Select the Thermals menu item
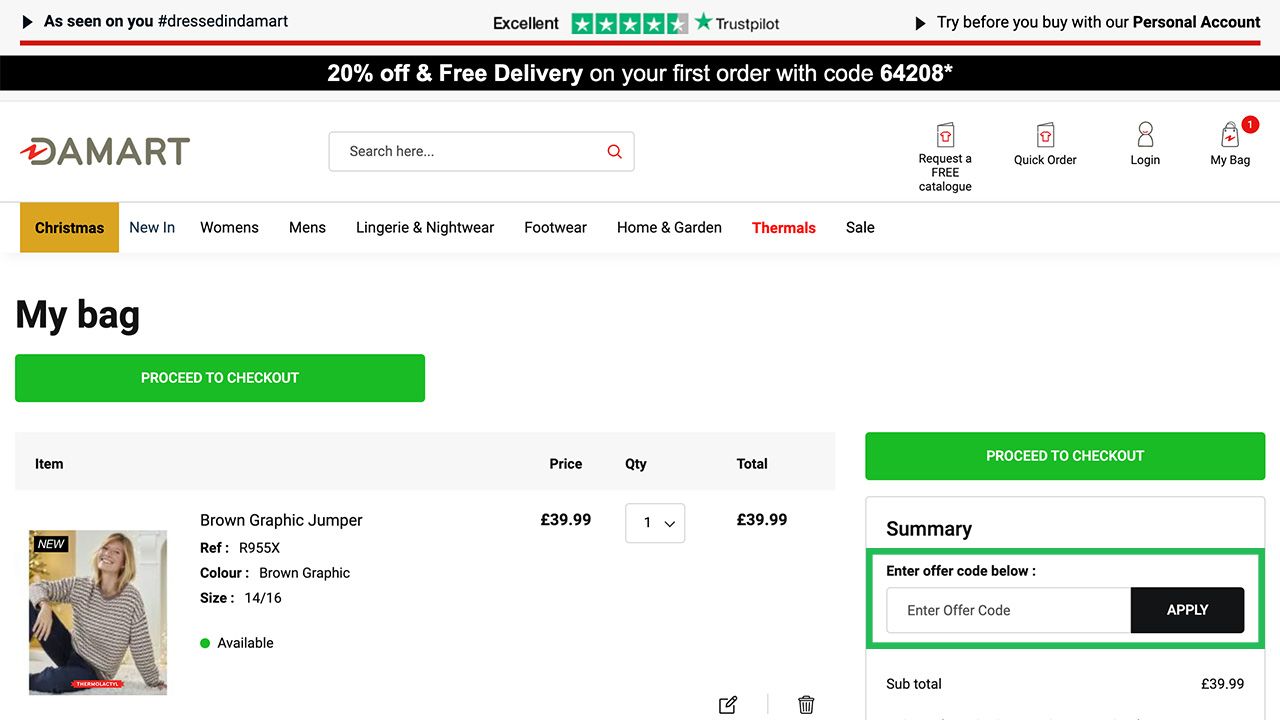Image resolution: width=1280 pixels, height=720 pixels. (783, 228)
